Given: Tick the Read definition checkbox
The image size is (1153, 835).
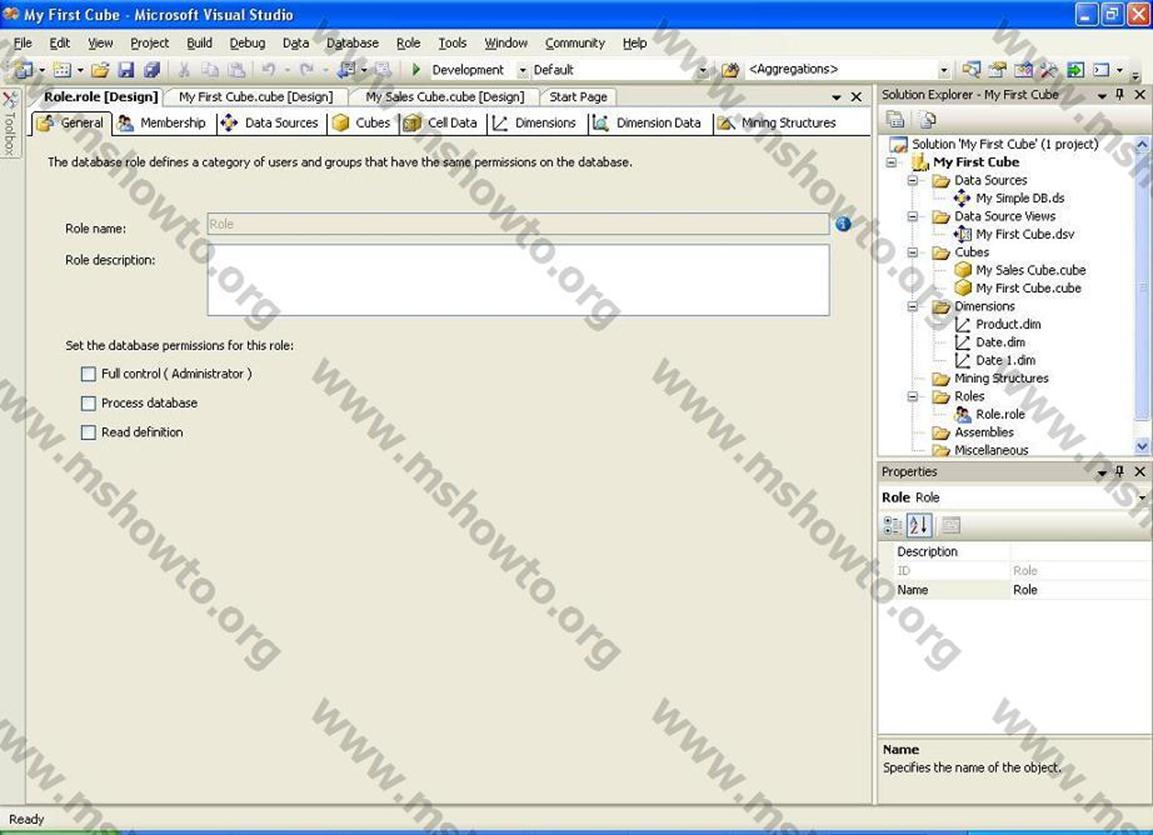Looking at the screenshot, I should pyautogui.click(x=88, y=432).
